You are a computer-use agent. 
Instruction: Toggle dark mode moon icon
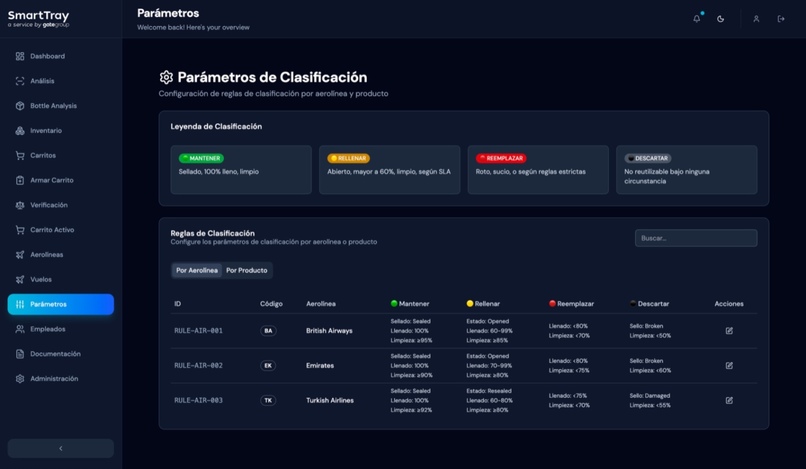[x=721, y=19]
